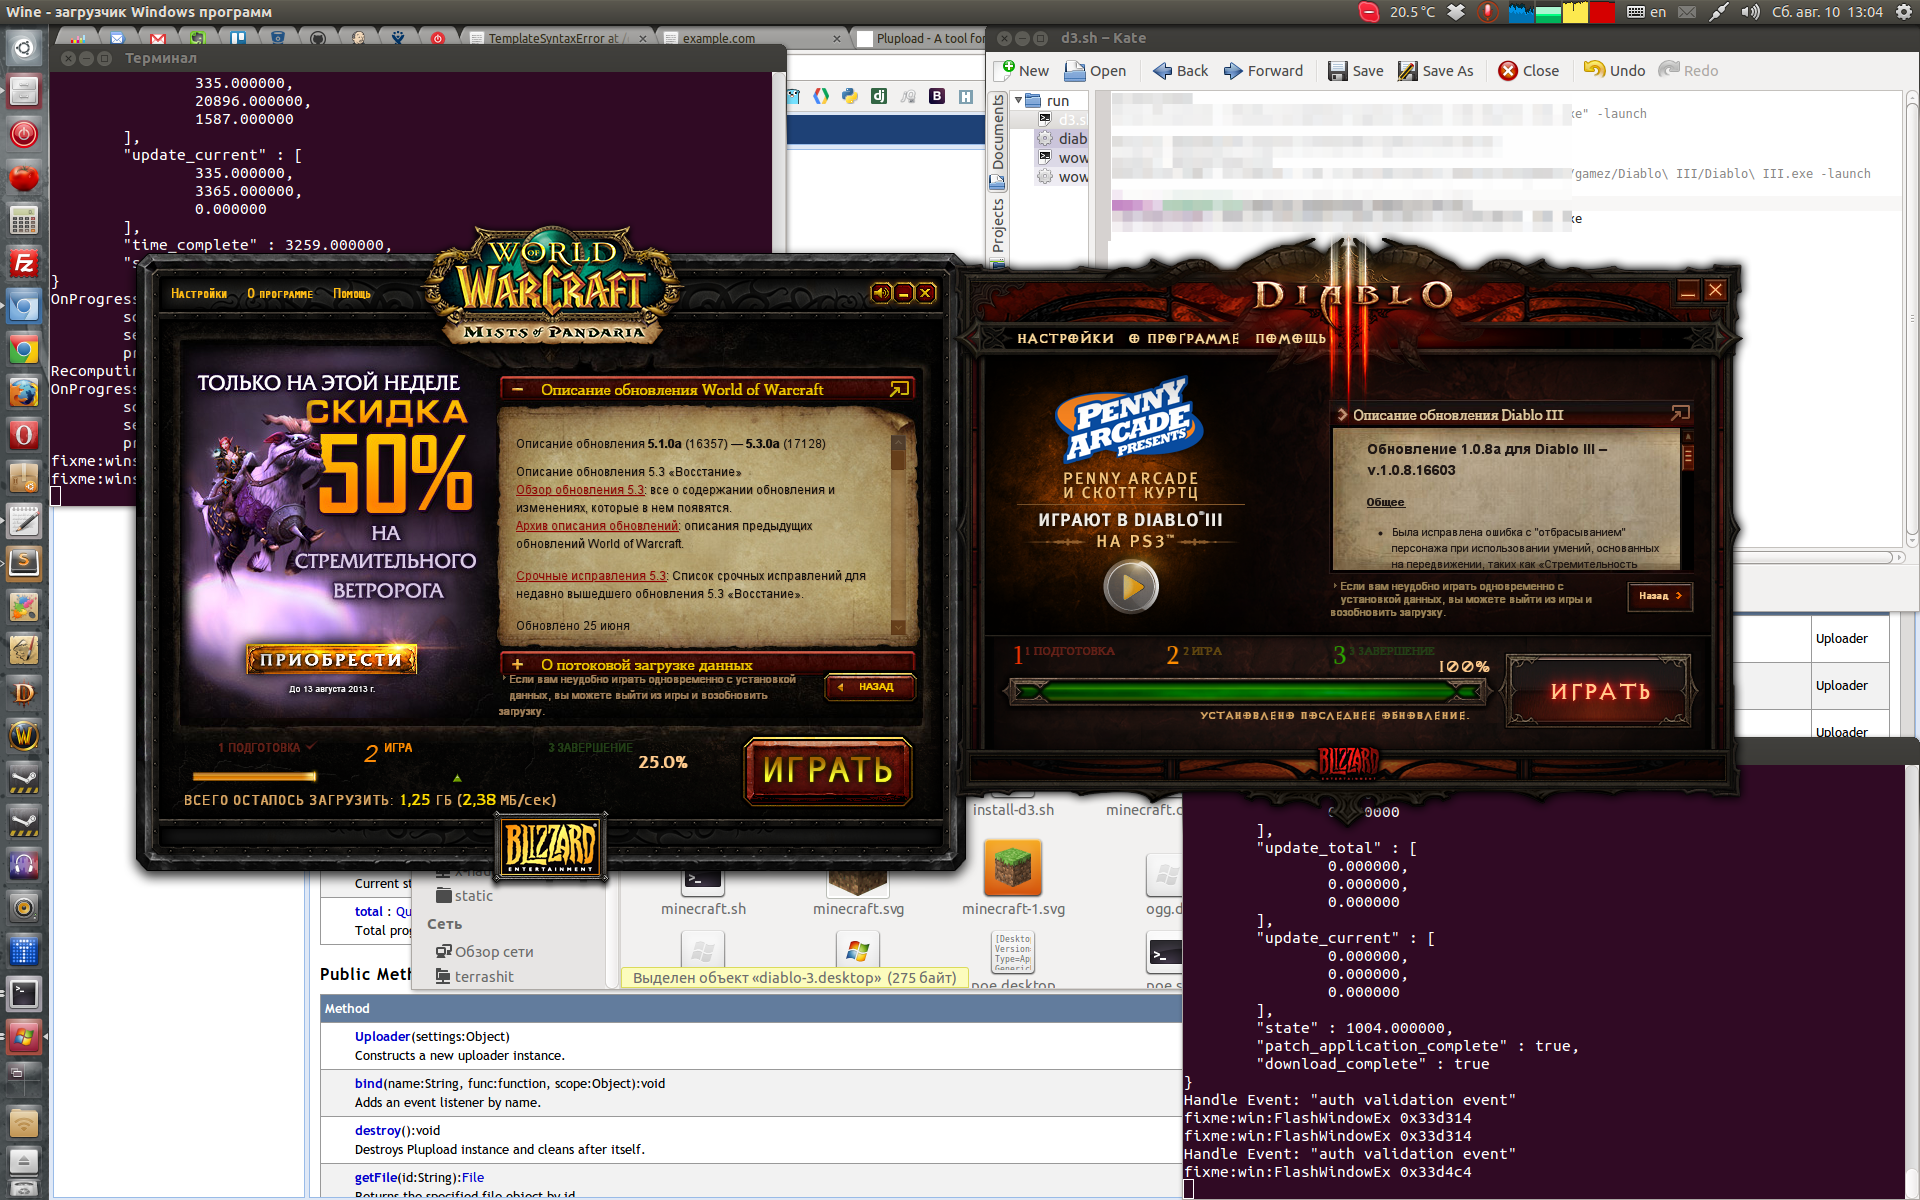The width and height of the screenshot is (1920, 1200).
Task: Click the WoW download progress bar
Action: point(254,775)
